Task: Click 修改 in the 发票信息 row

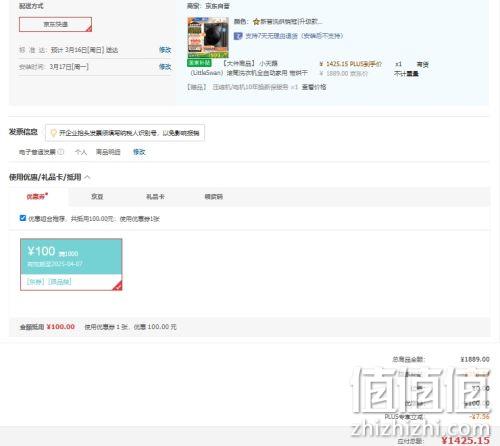Action: pyautogui.click(x=139, y=152)
